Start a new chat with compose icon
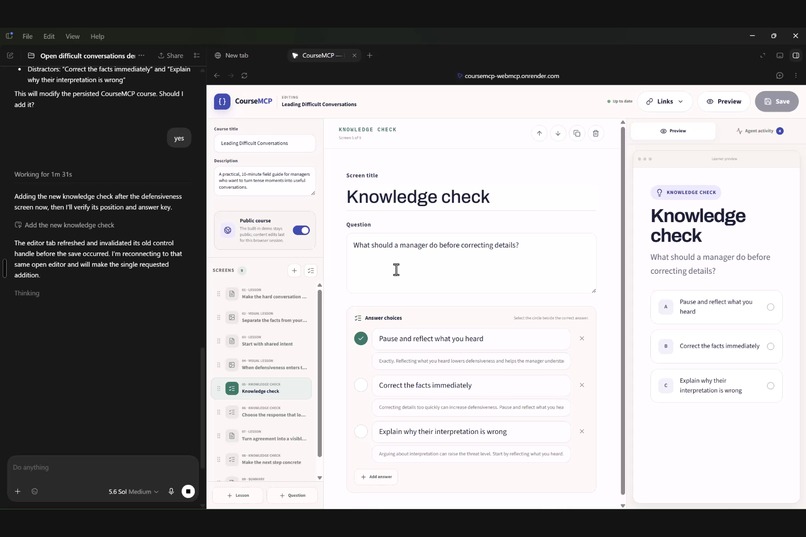The width and height of the screenshot is (806, 537). (10, 55)
